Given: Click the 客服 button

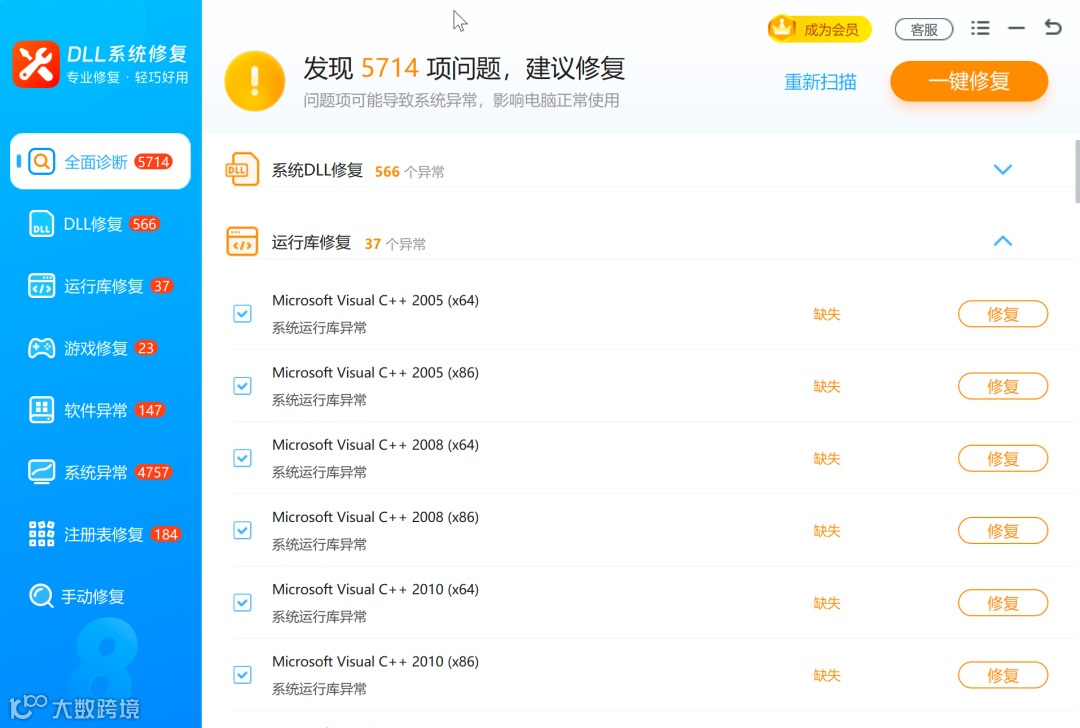Looking at the screenshot, I should click(x=924, y=30).
